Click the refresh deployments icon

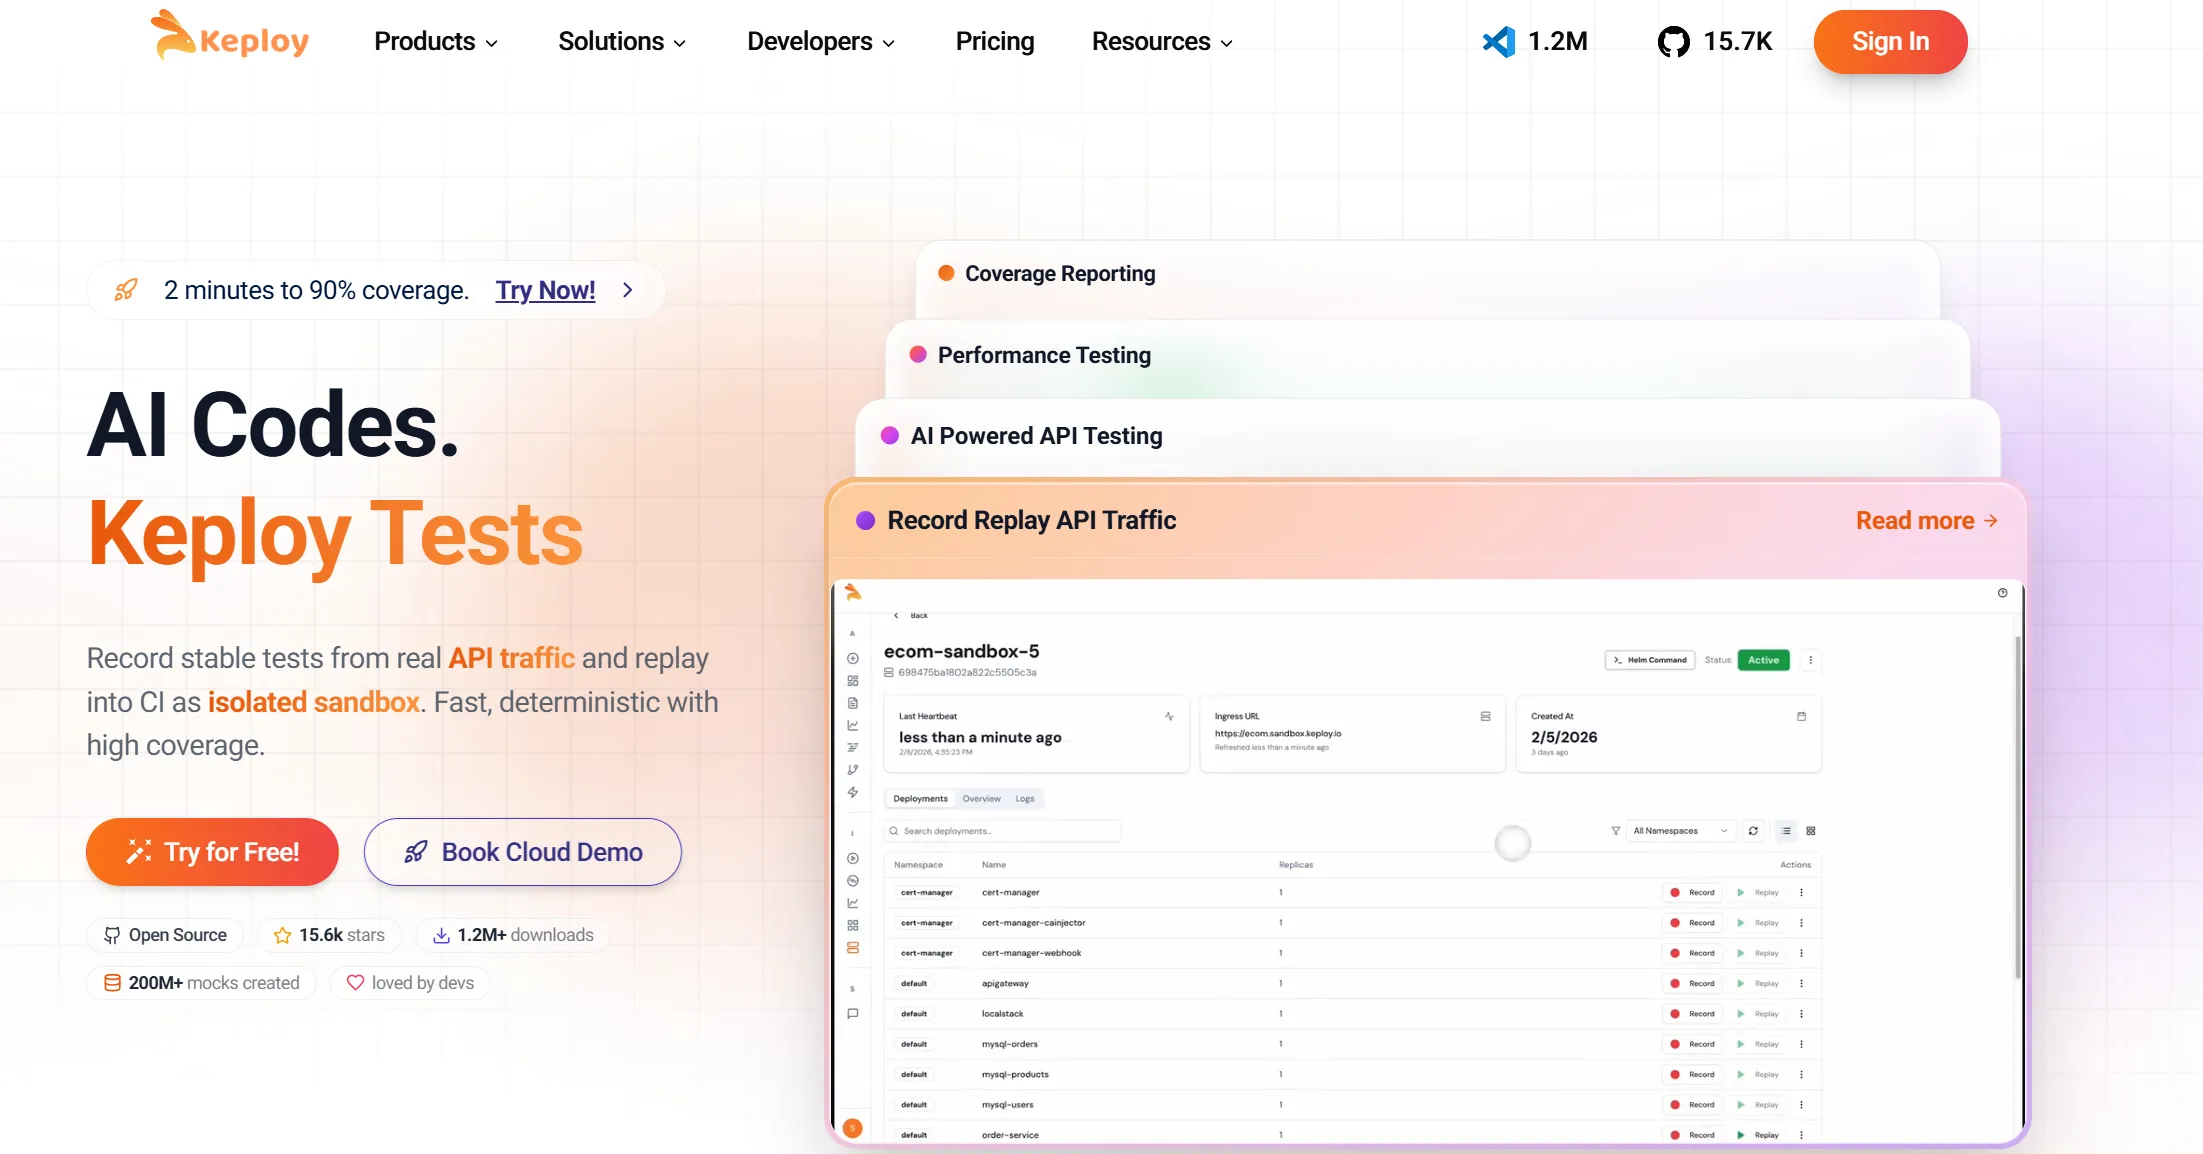1753,831
